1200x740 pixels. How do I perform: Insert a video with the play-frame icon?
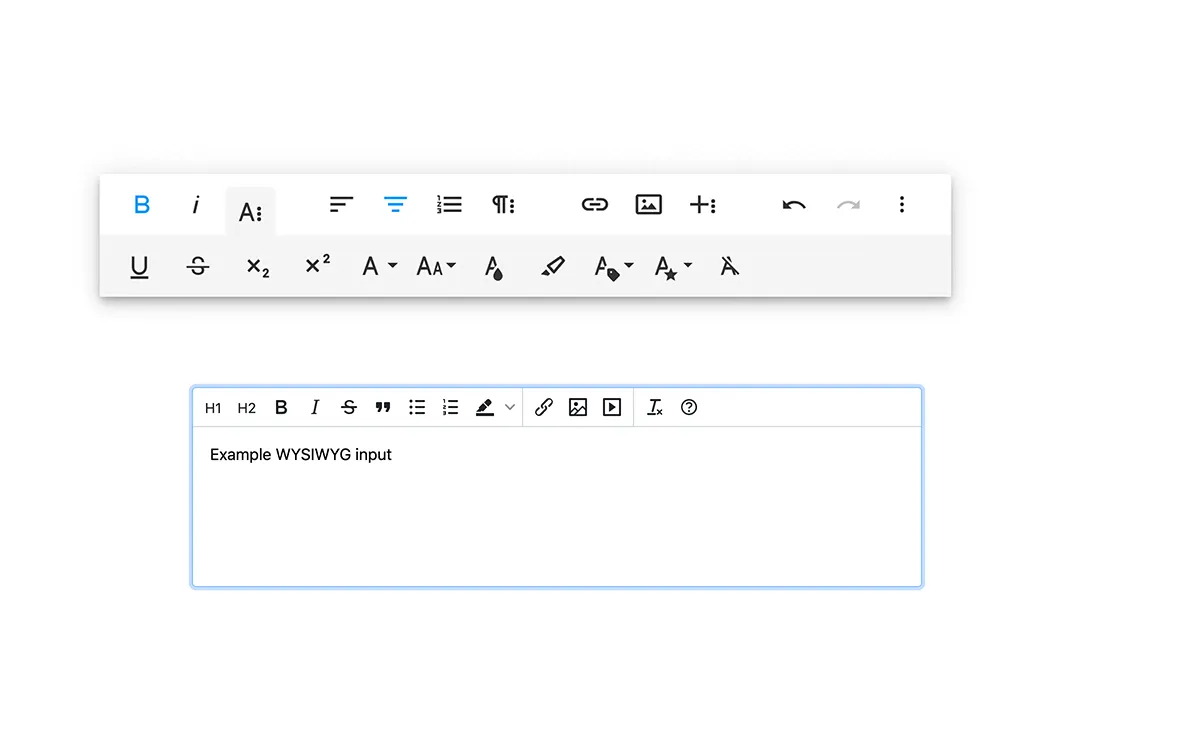(611, 407)
